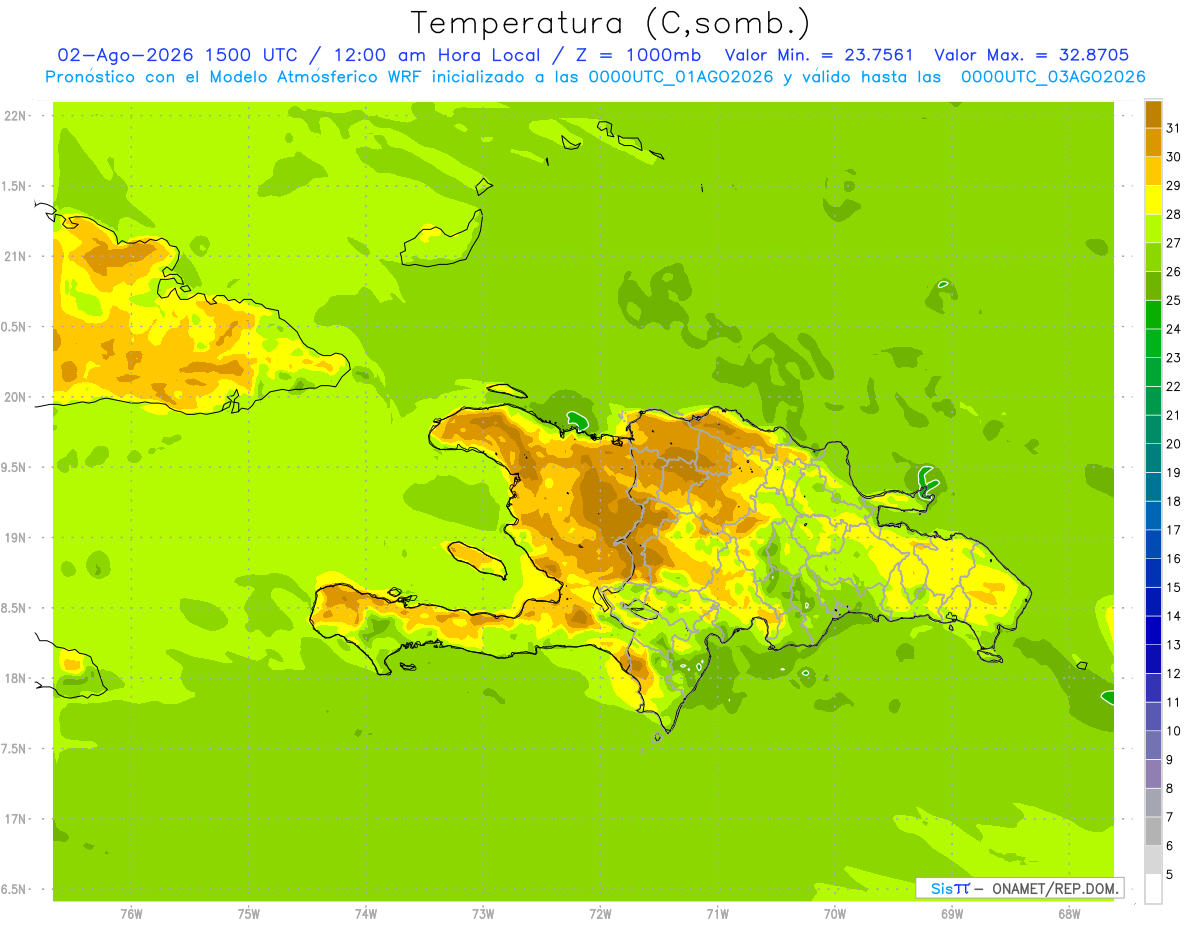
Task: Click the longitude label "69W"
Action: point(952,914)
